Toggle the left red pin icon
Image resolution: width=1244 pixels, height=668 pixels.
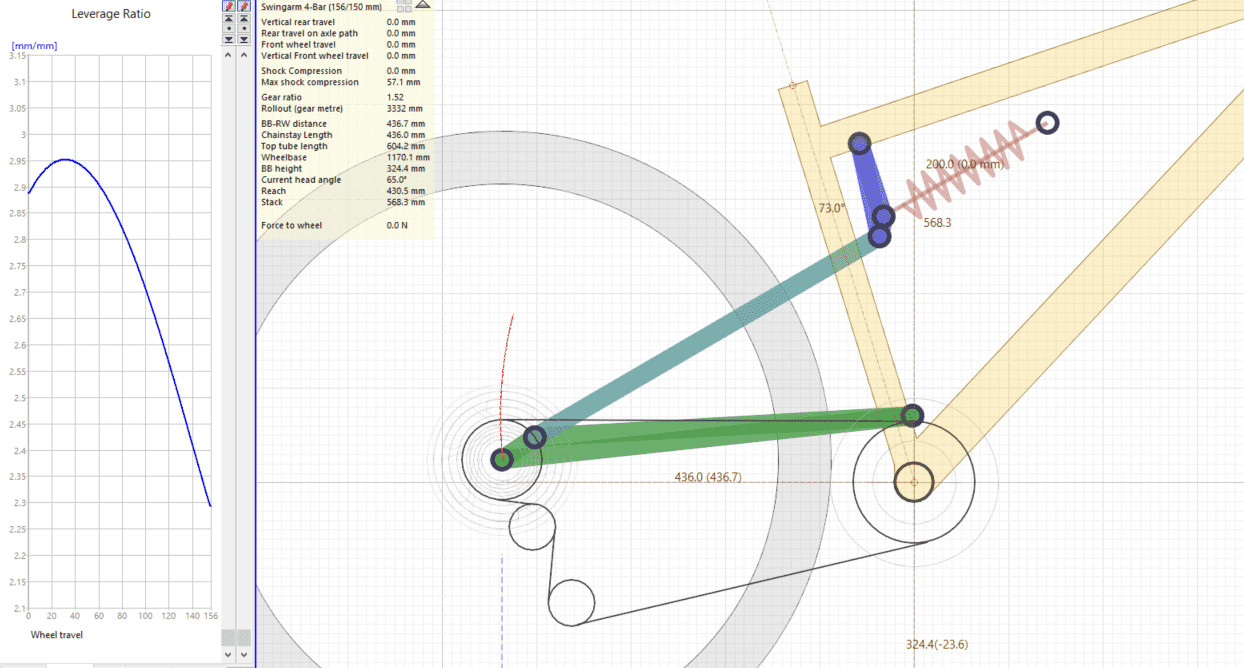228,6
